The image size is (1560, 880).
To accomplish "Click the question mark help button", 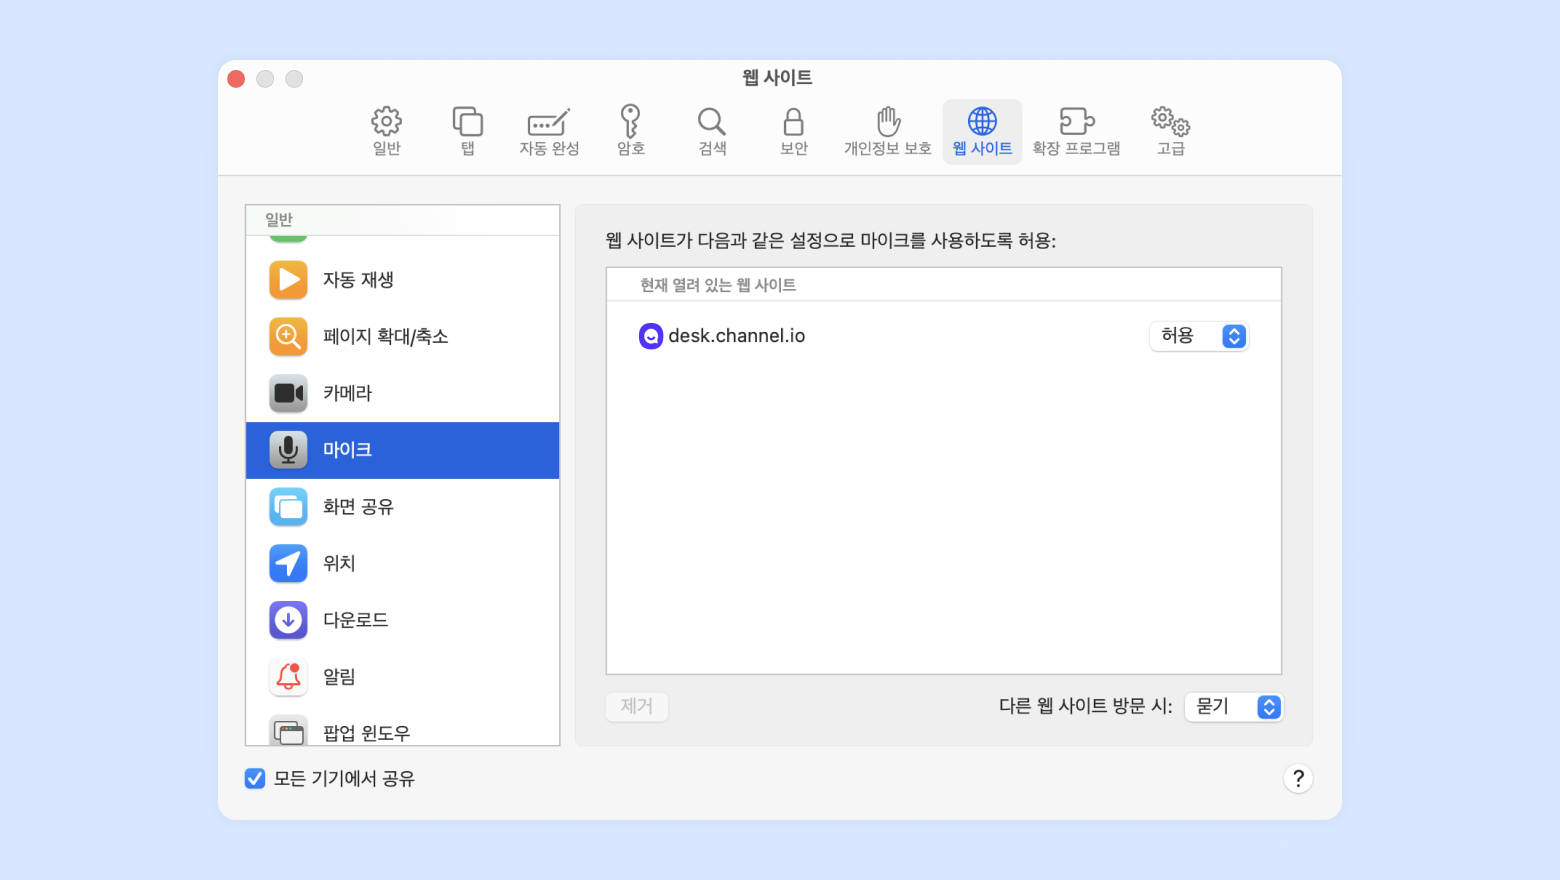I will tap(1298, 778).
